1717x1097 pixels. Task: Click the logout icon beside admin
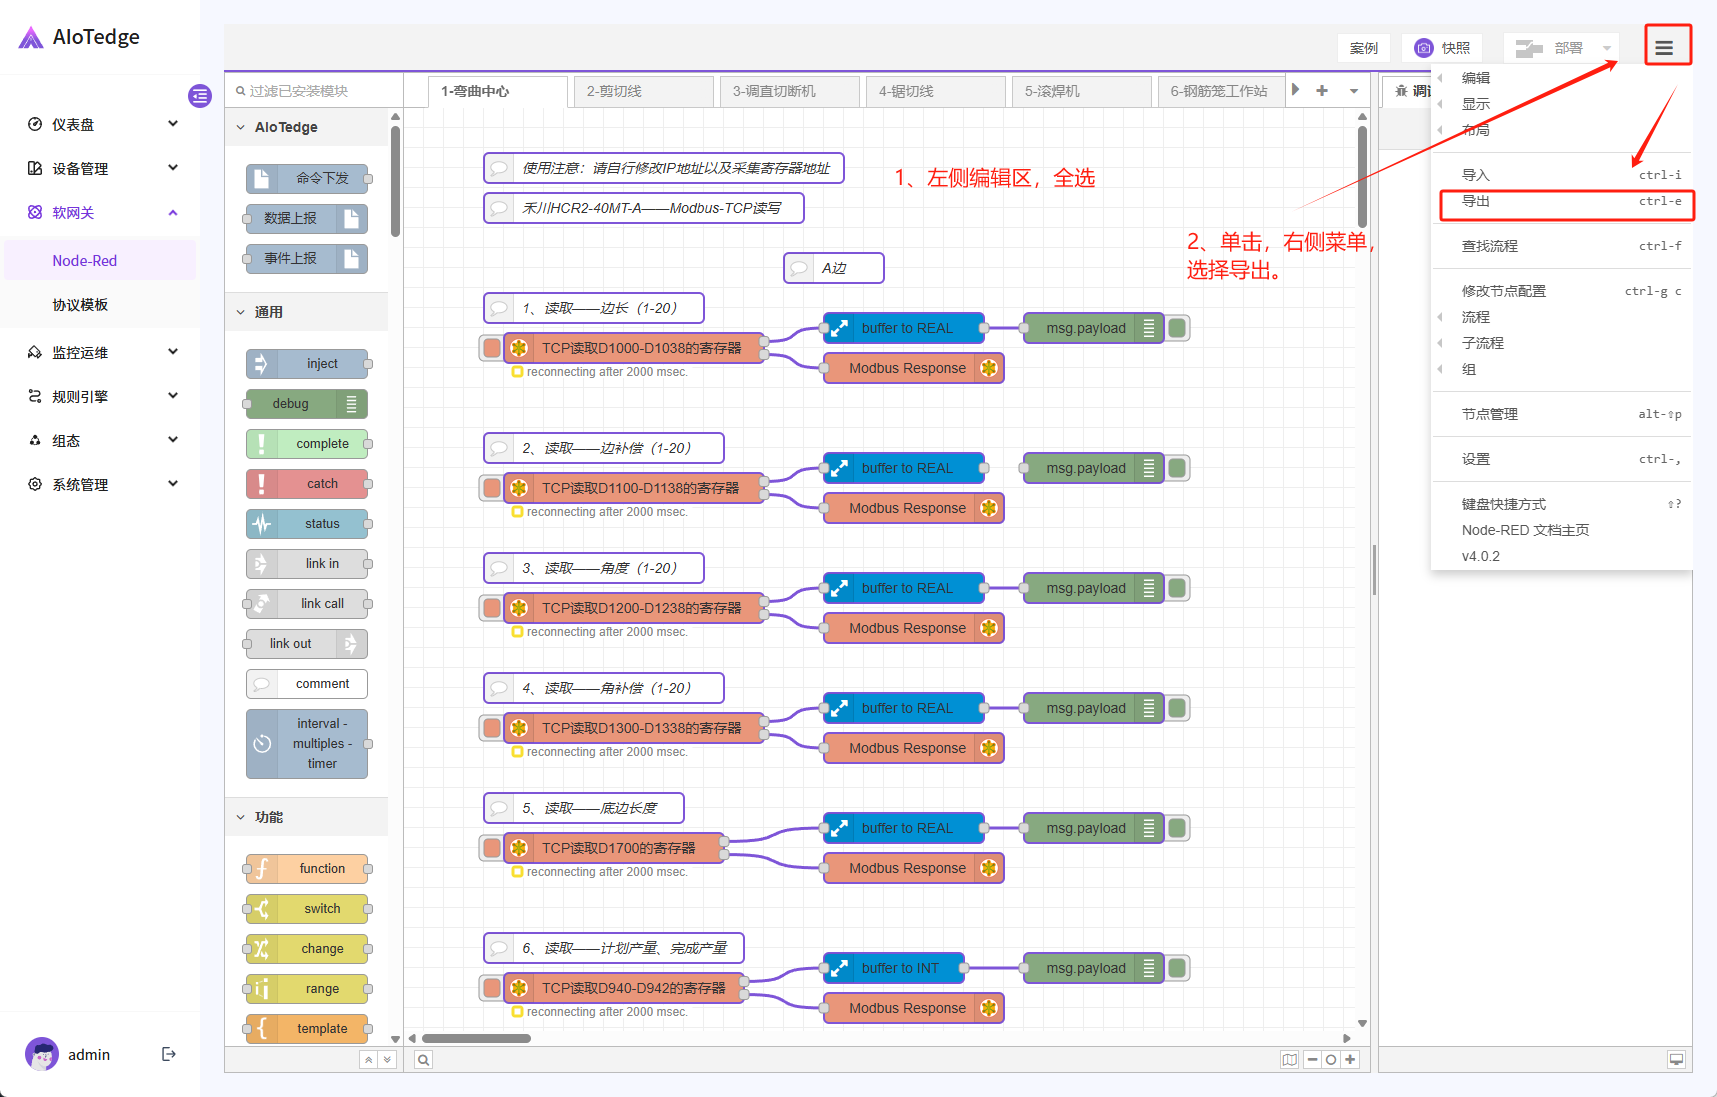(x=169, y=1054)
